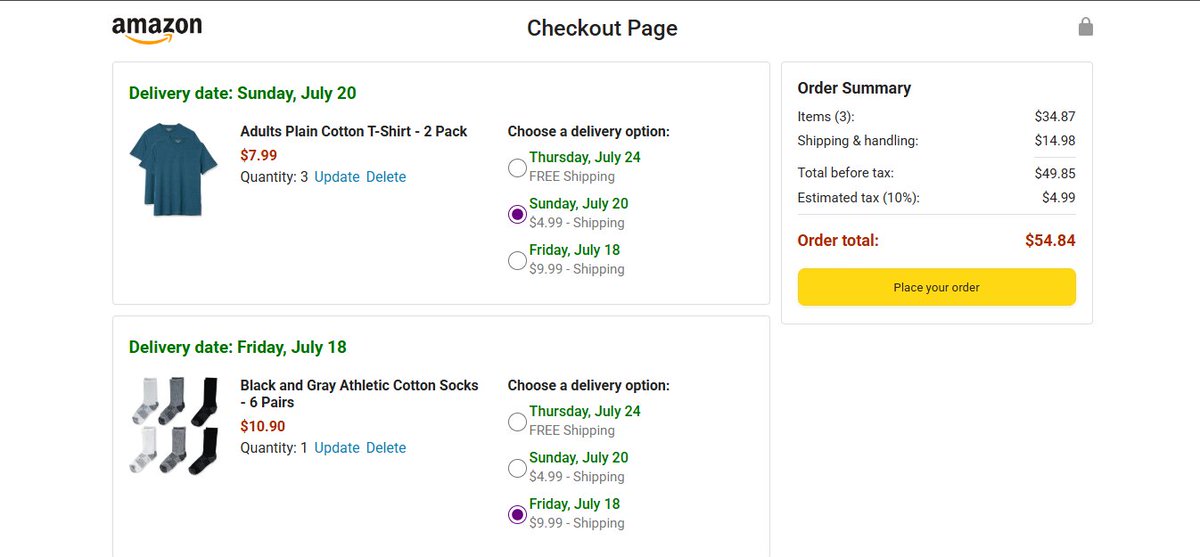Update the socks quantity
The image size is (1200, 557).
point(337,448)
